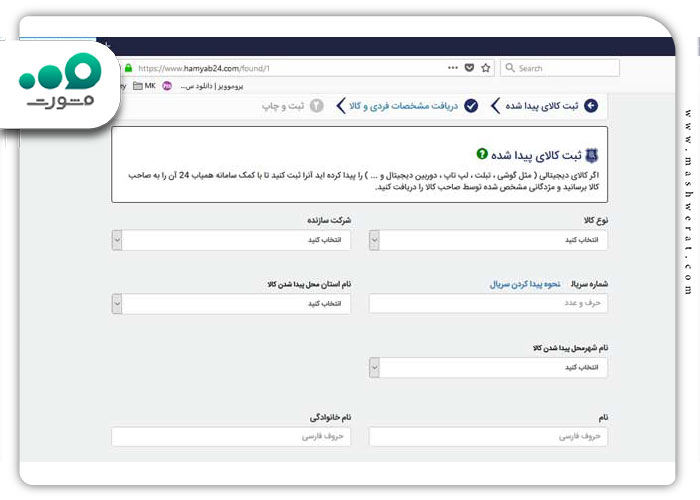
Task: Click the checkmark circle step icon
Action: [471, 106]
